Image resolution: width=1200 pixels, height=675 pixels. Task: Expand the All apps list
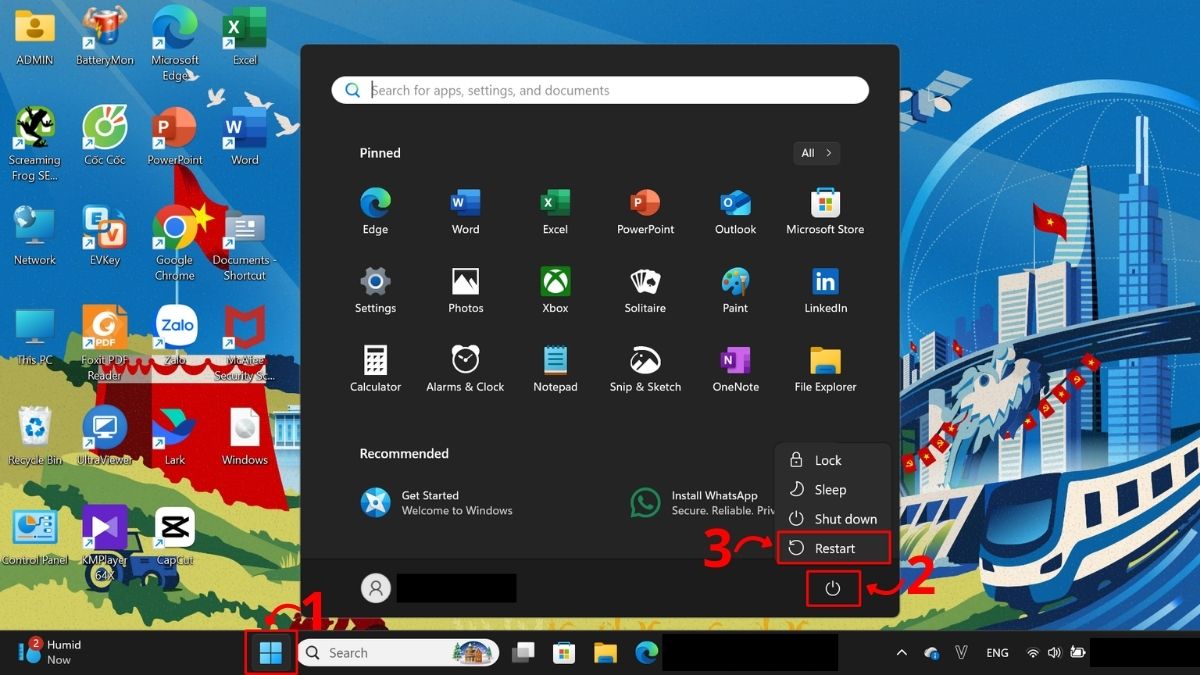point(816,153)
